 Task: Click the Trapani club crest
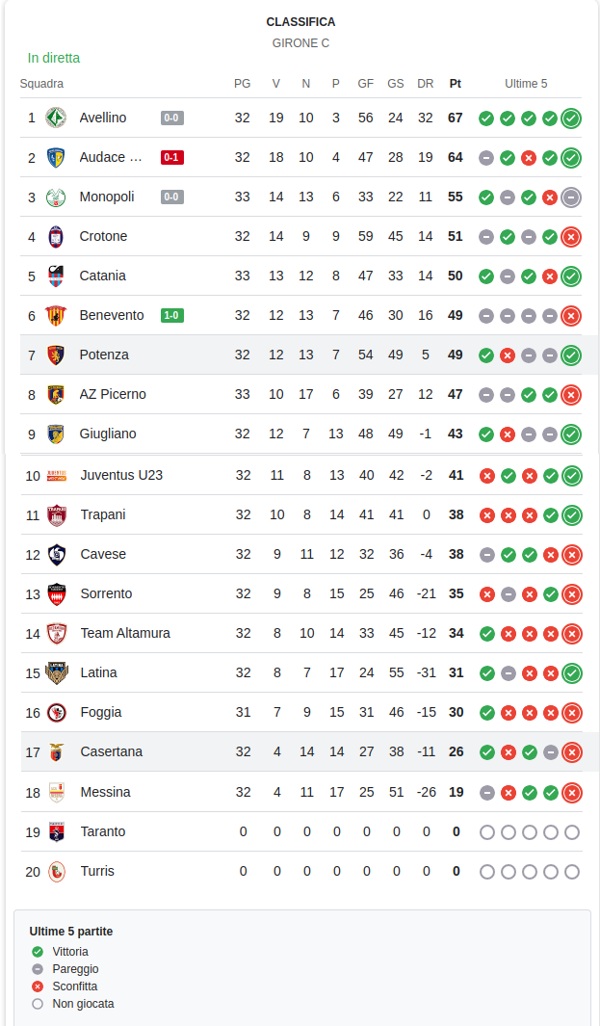tap(57, 515)
